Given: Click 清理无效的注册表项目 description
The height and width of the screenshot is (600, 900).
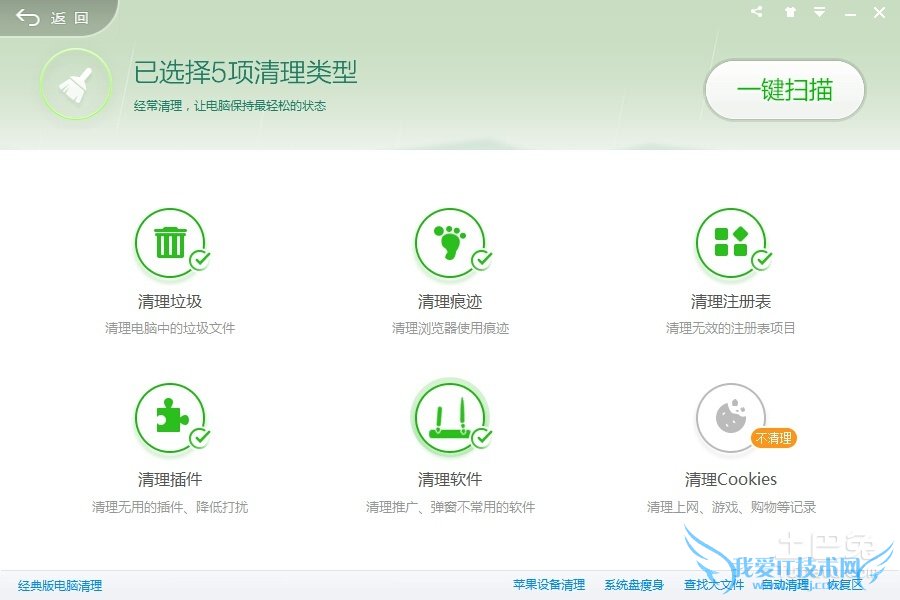Looking at the screenshot, I should pyautogui.click(x=730, y=328).
